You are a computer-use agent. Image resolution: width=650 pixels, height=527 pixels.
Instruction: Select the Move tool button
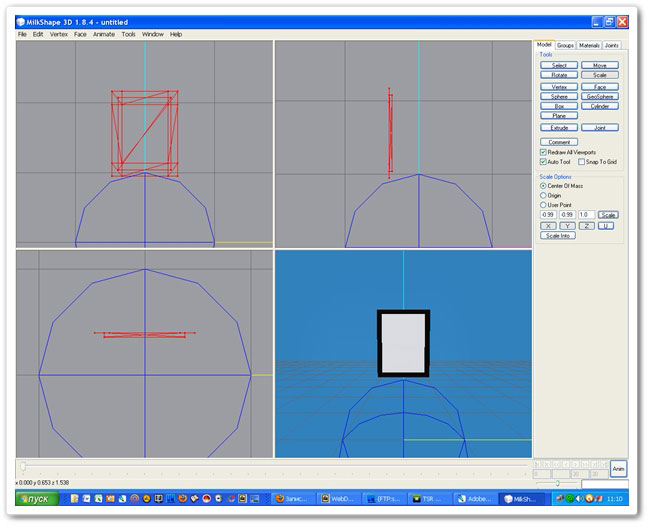coord(599,65)
